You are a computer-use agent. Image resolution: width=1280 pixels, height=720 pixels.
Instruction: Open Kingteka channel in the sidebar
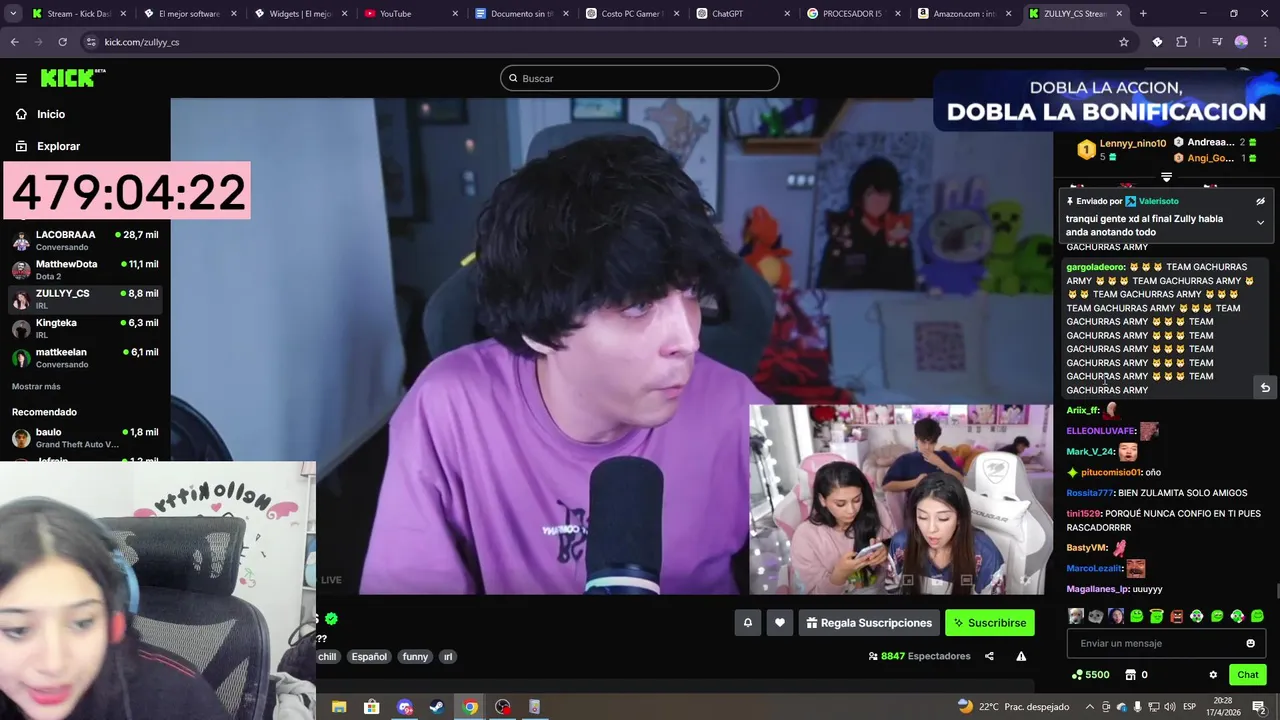pos(85,328)
